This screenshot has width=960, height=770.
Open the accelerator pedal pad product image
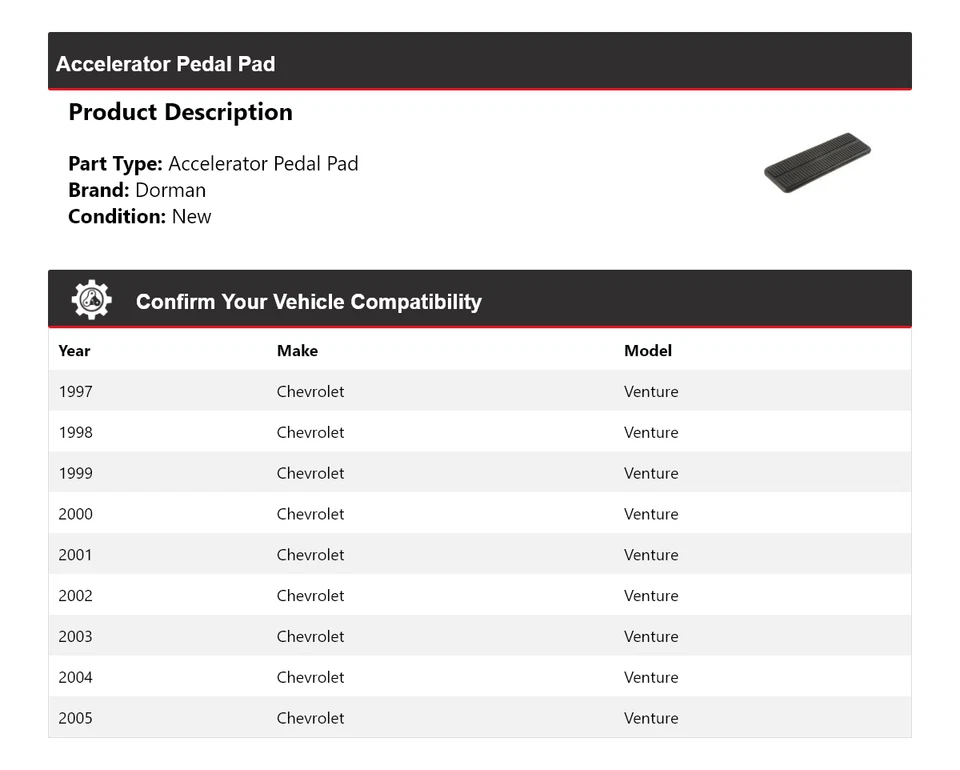(817, 162)
